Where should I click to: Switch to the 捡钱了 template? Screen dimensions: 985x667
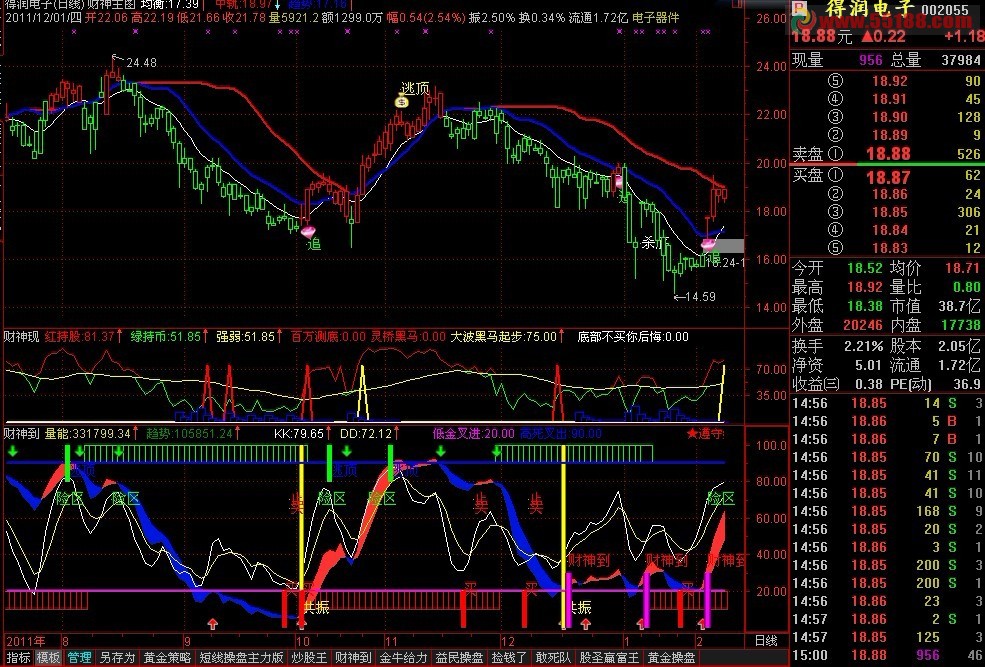click(509, 658)
